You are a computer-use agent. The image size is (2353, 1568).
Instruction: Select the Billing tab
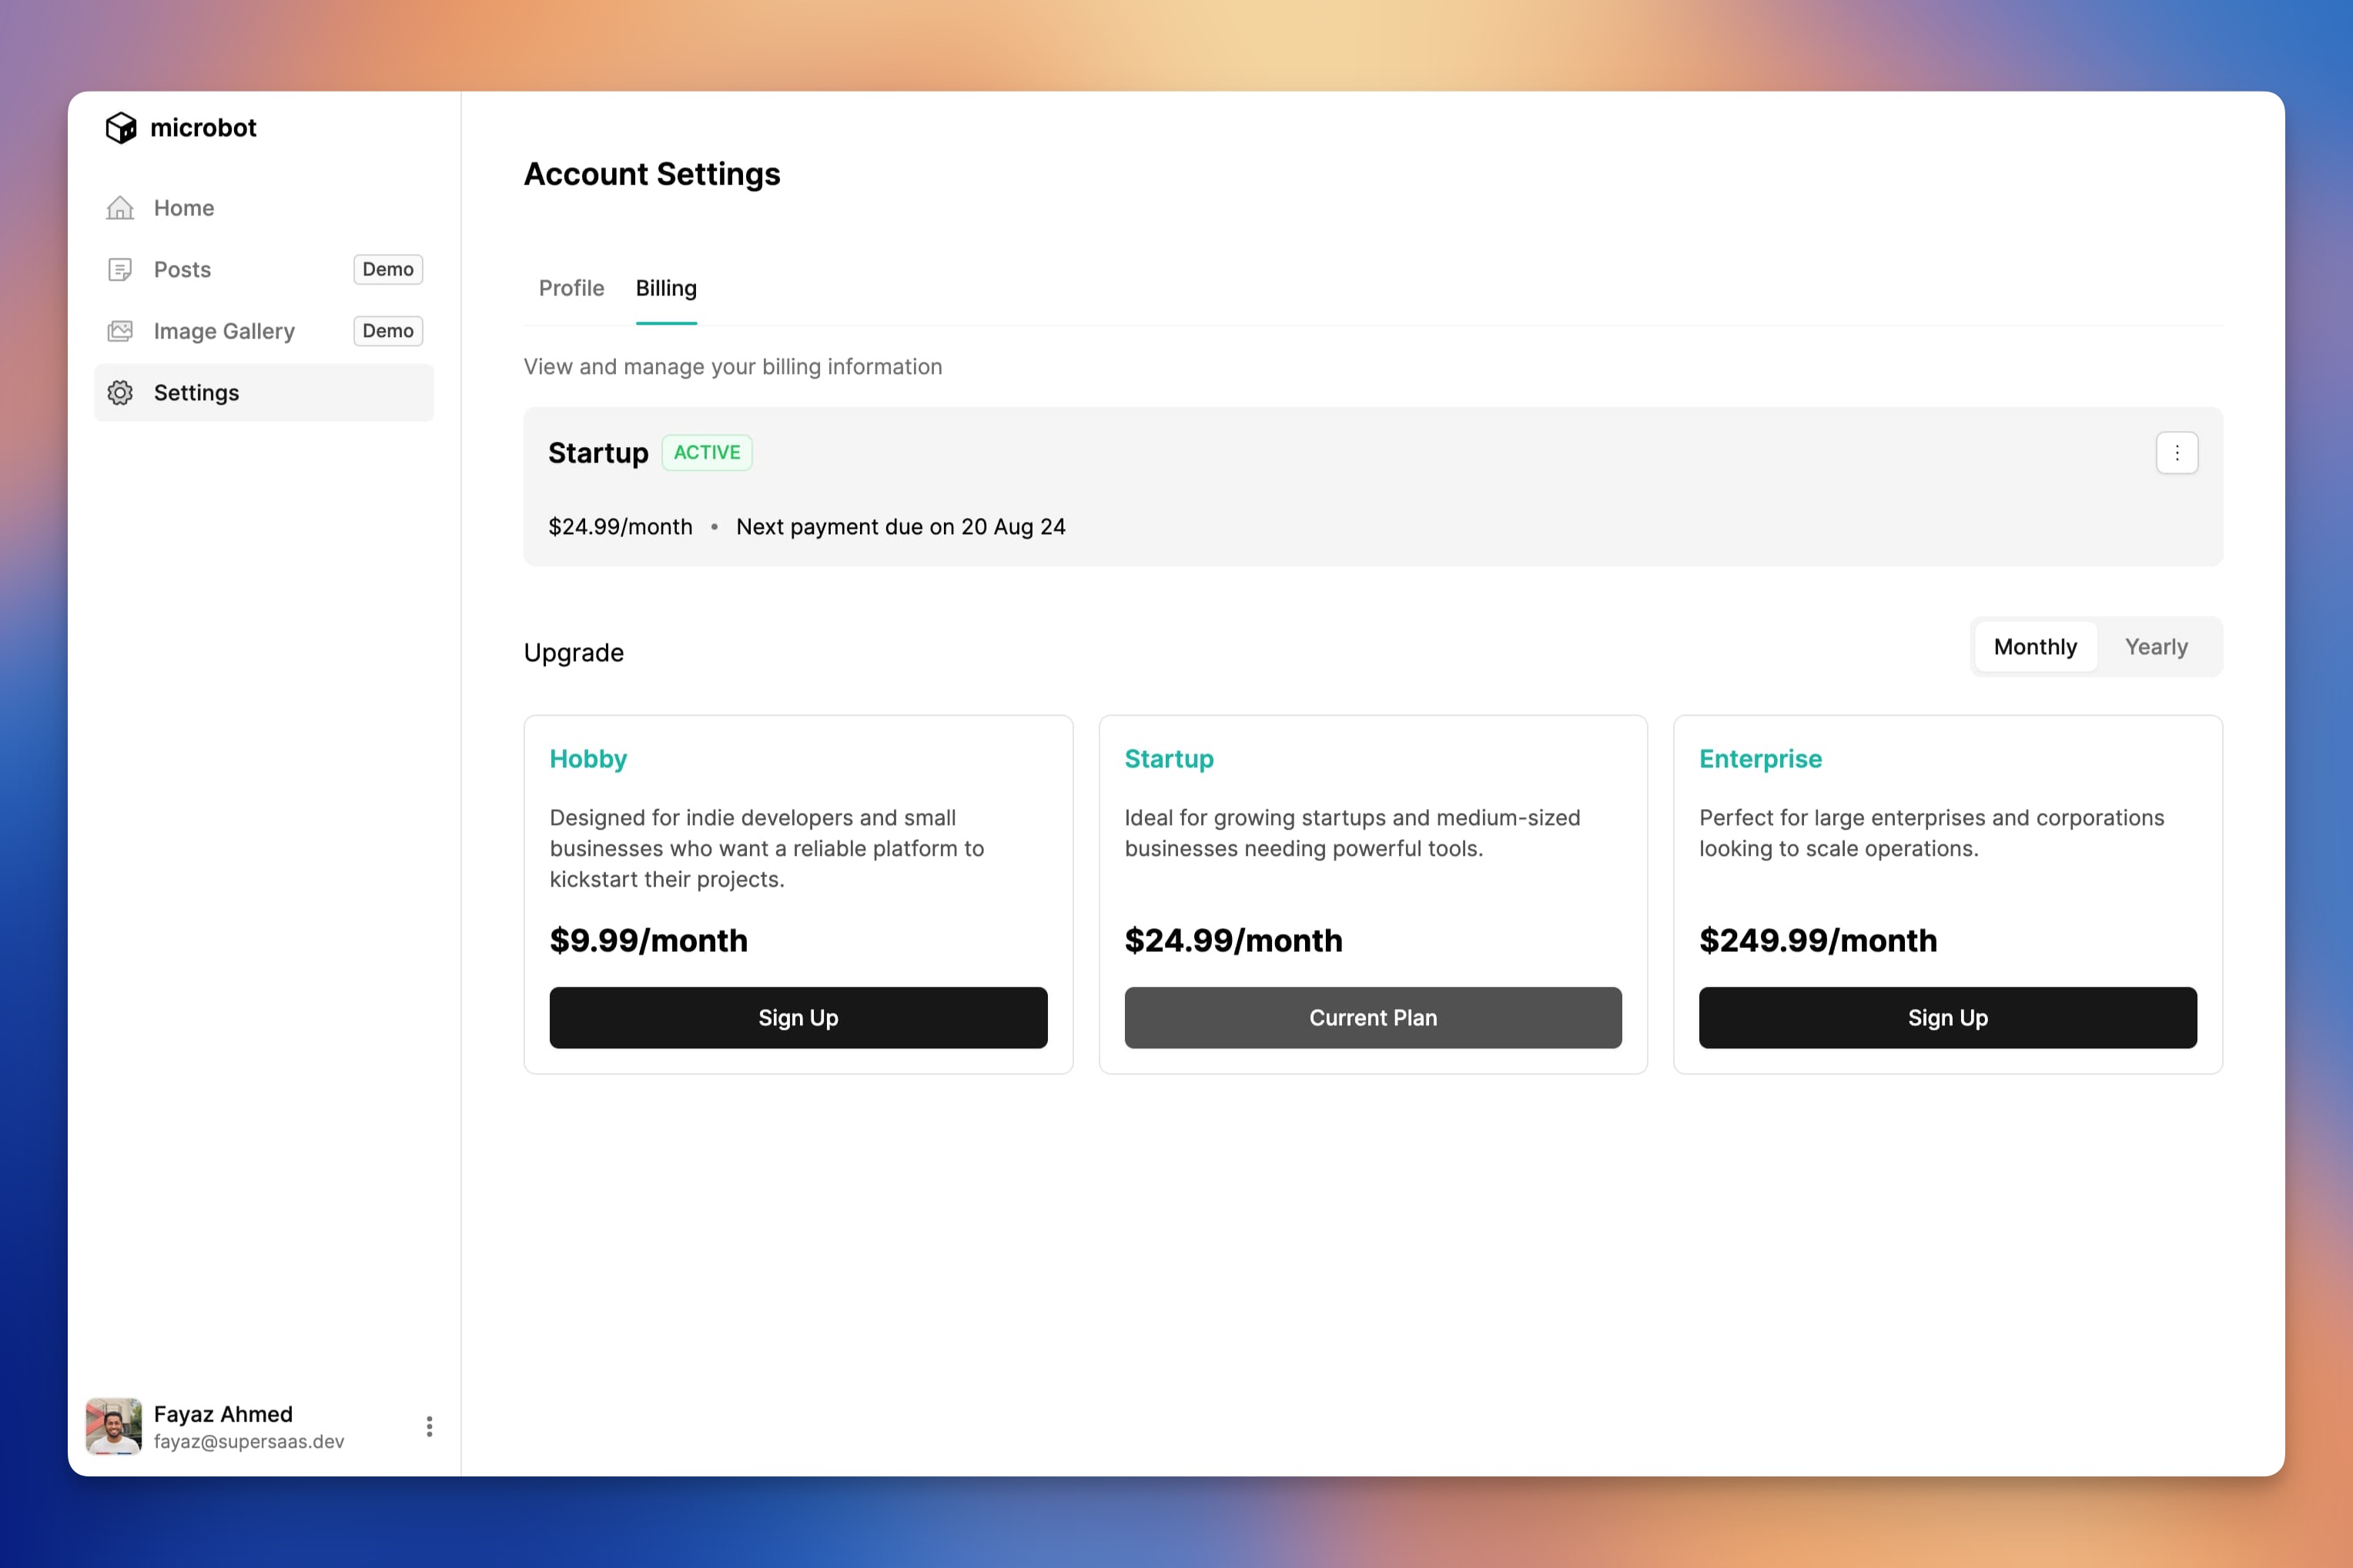point(666,288)
